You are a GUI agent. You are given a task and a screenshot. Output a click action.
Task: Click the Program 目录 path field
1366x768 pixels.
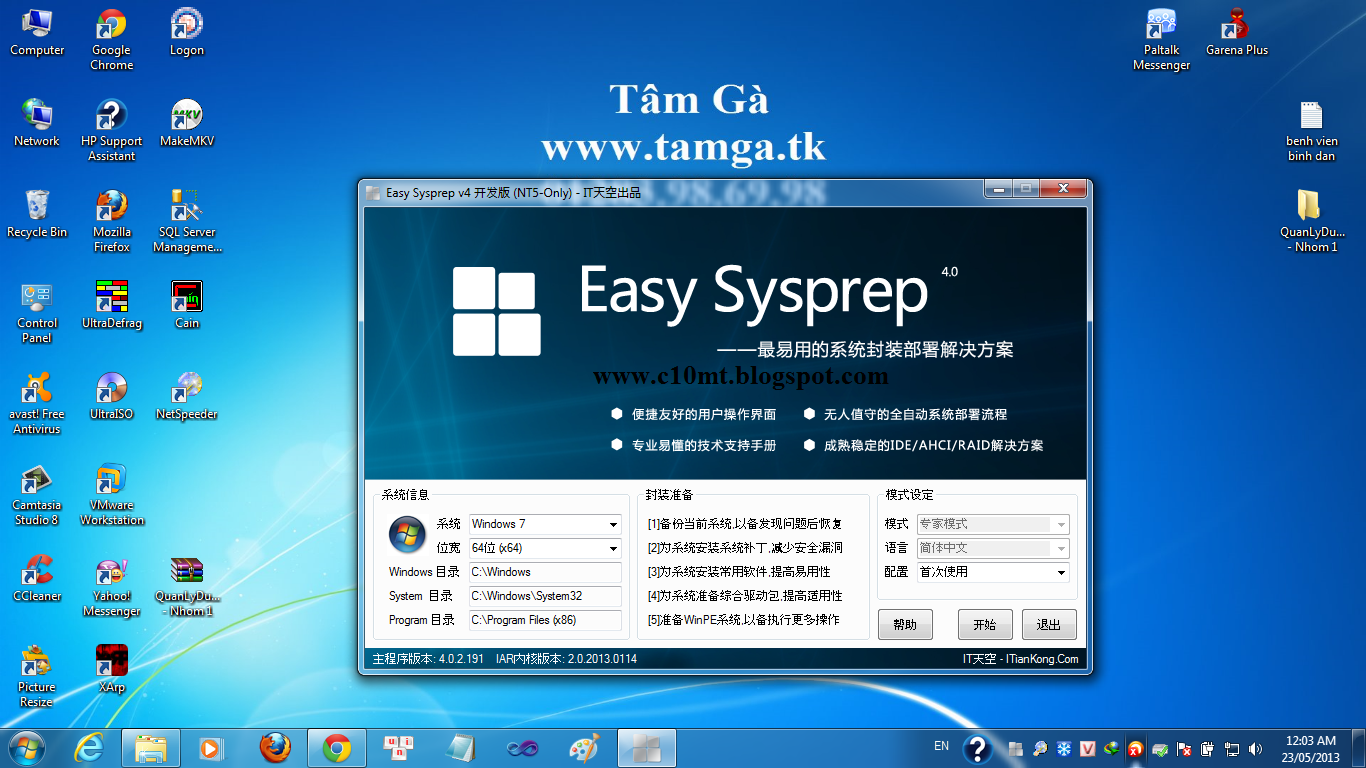click(x=545, y=620)
